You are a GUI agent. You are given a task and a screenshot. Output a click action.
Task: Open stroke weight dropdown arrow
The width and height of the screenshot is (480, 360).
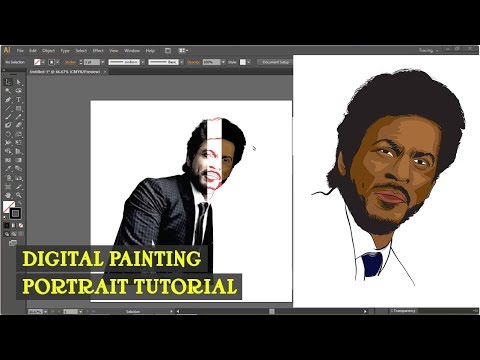click(103, 62)
